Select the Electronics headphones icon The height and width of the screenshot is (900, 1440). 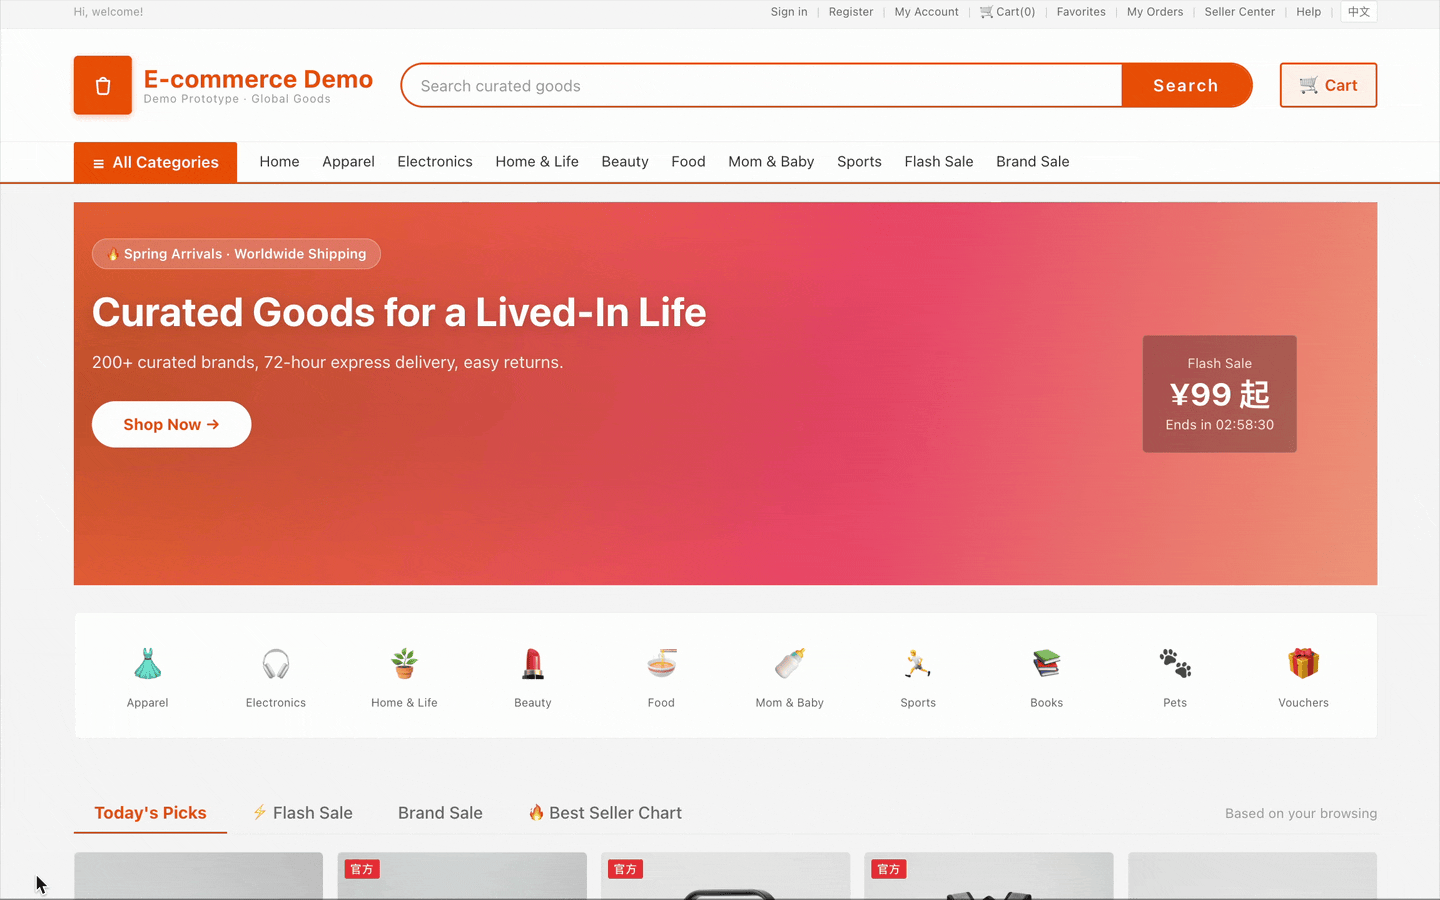[x=276, y=664]
